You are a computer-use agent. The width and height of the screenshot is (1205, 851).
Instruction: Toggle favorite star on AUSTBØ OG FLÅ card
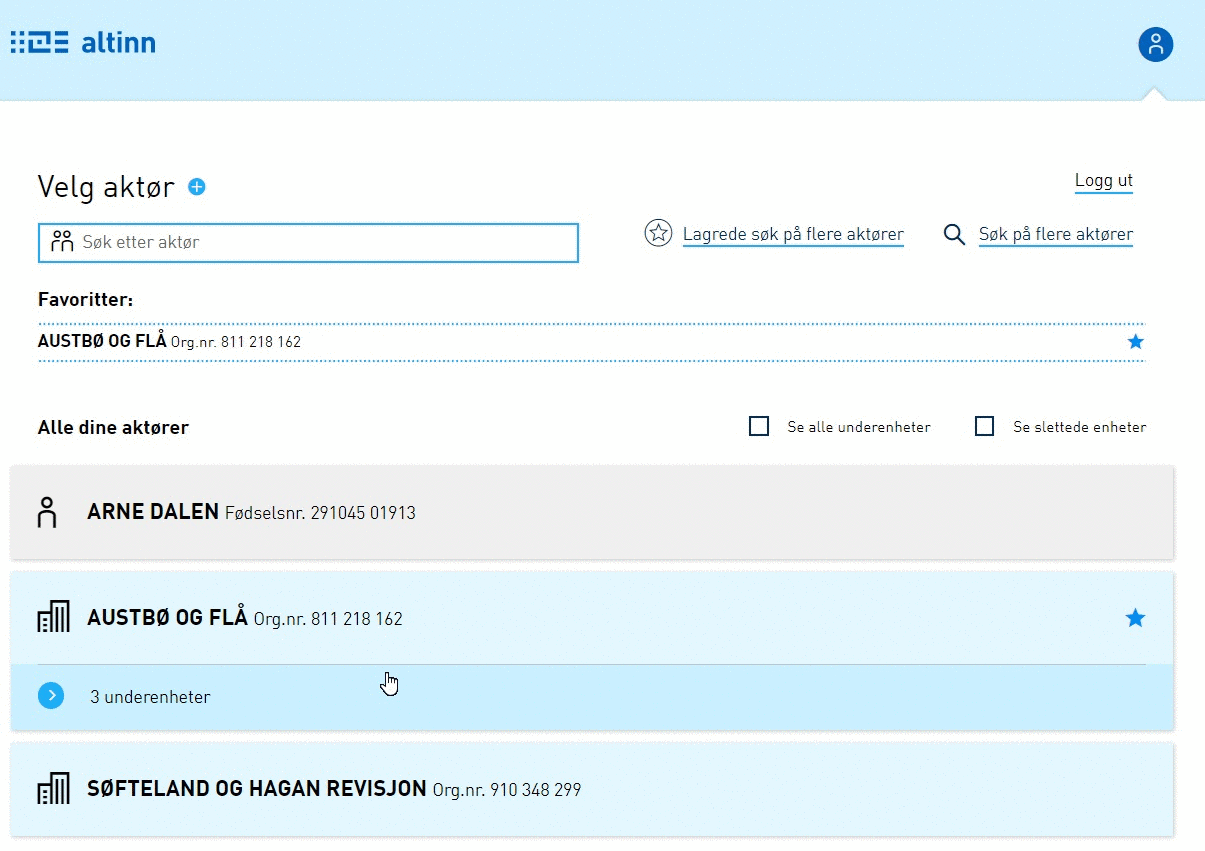click(x=1135, y=619)
